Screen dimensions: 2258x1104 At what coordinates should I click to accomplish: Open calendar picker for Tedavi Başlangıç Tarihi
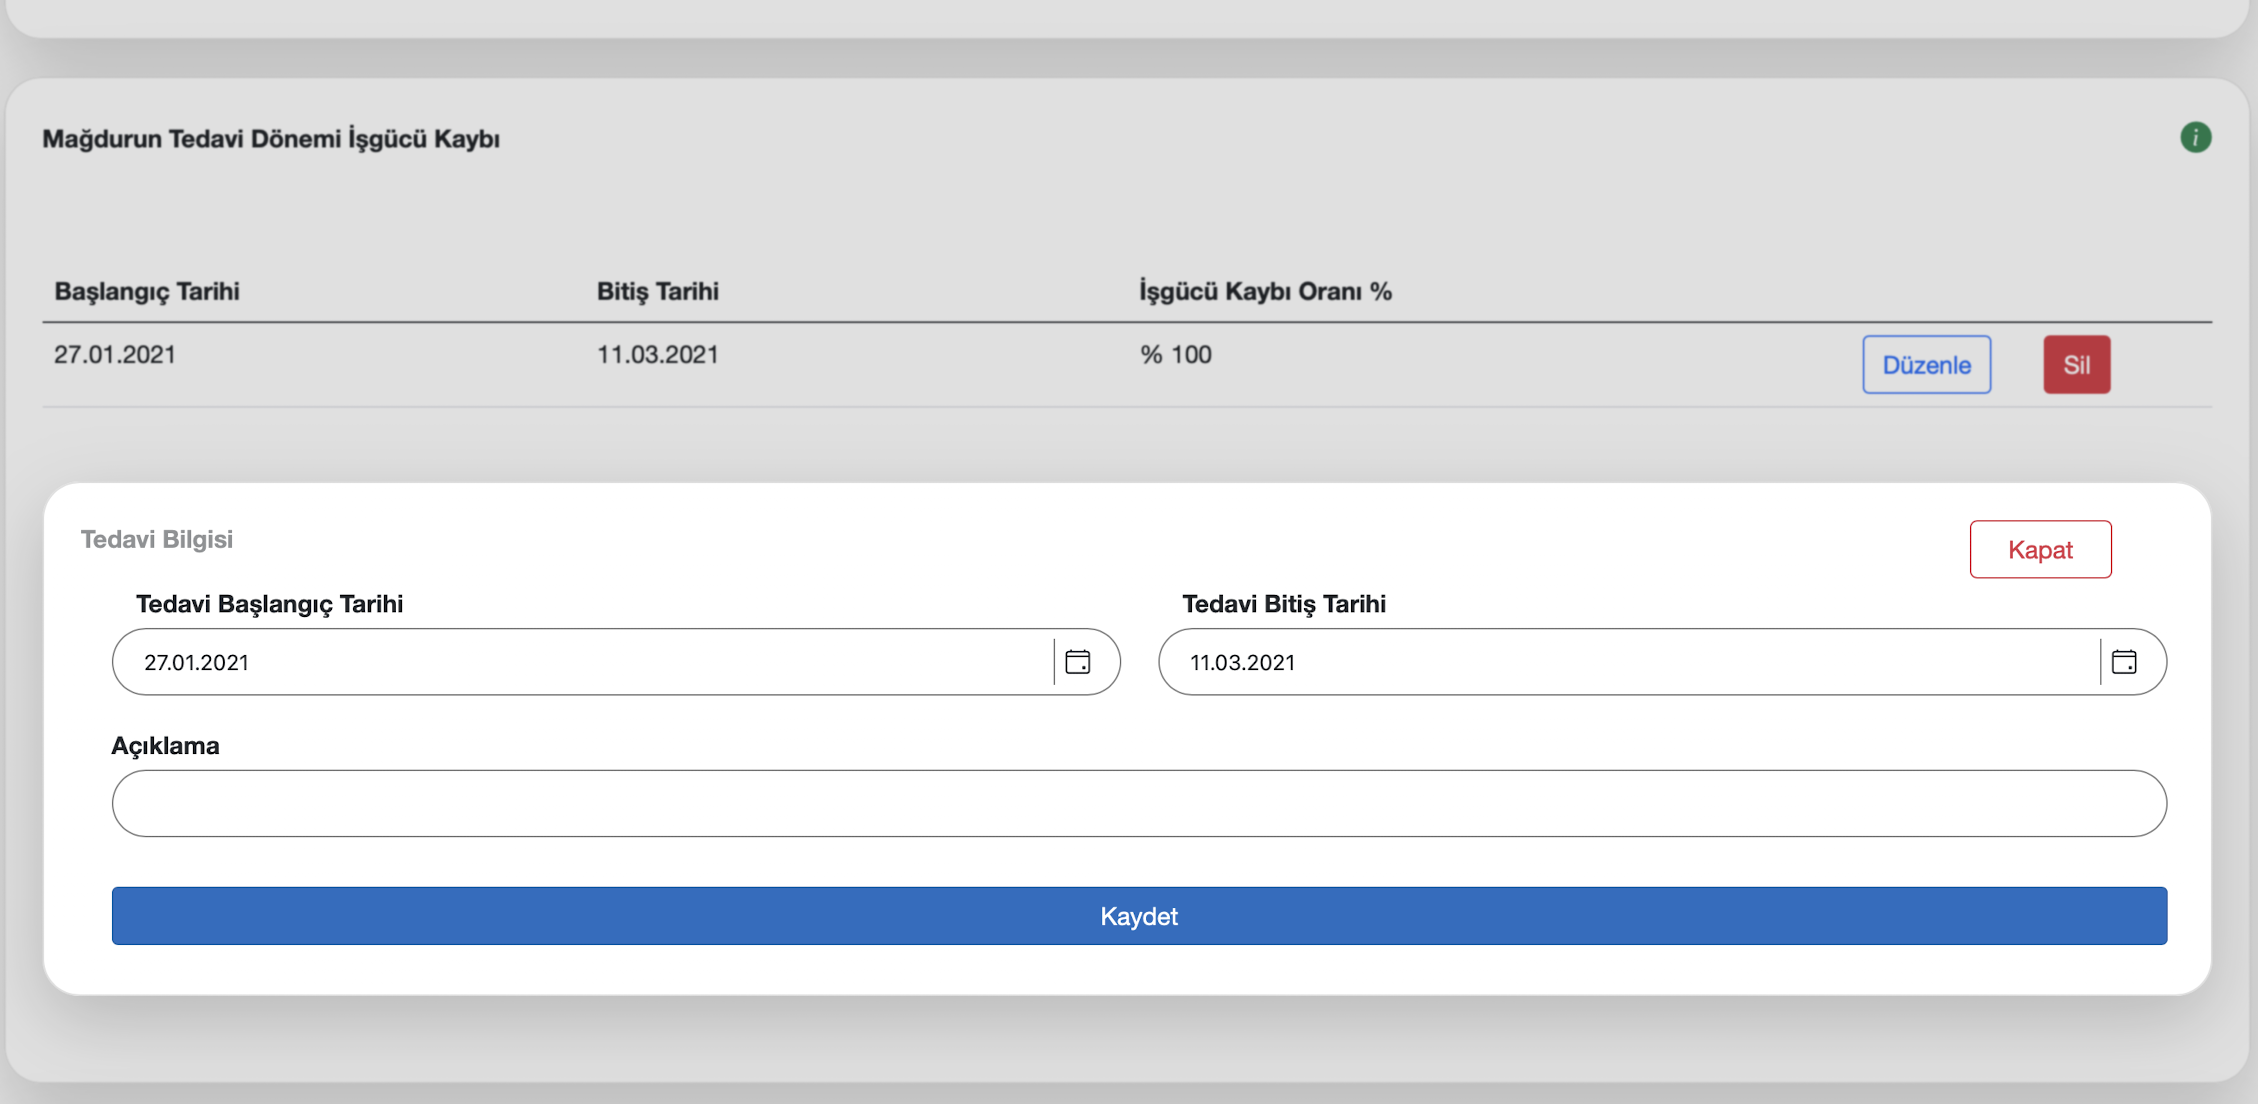click(1077, 662)
